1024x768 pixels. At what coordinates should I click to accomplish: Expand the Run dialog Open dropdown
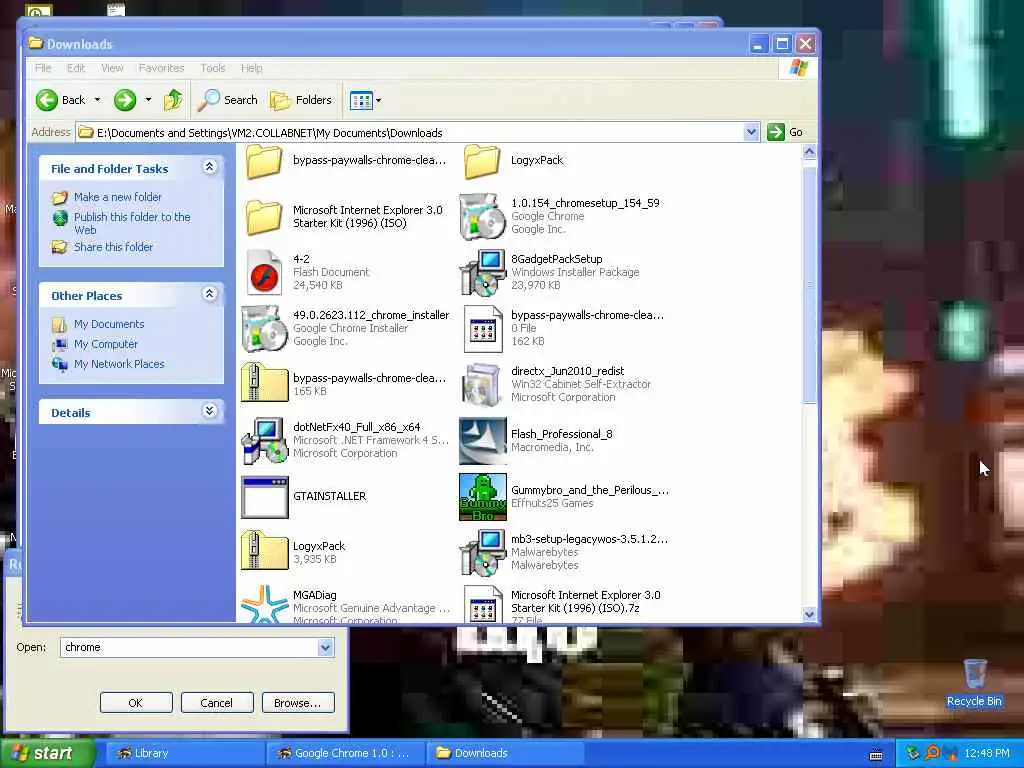(325, 647)
